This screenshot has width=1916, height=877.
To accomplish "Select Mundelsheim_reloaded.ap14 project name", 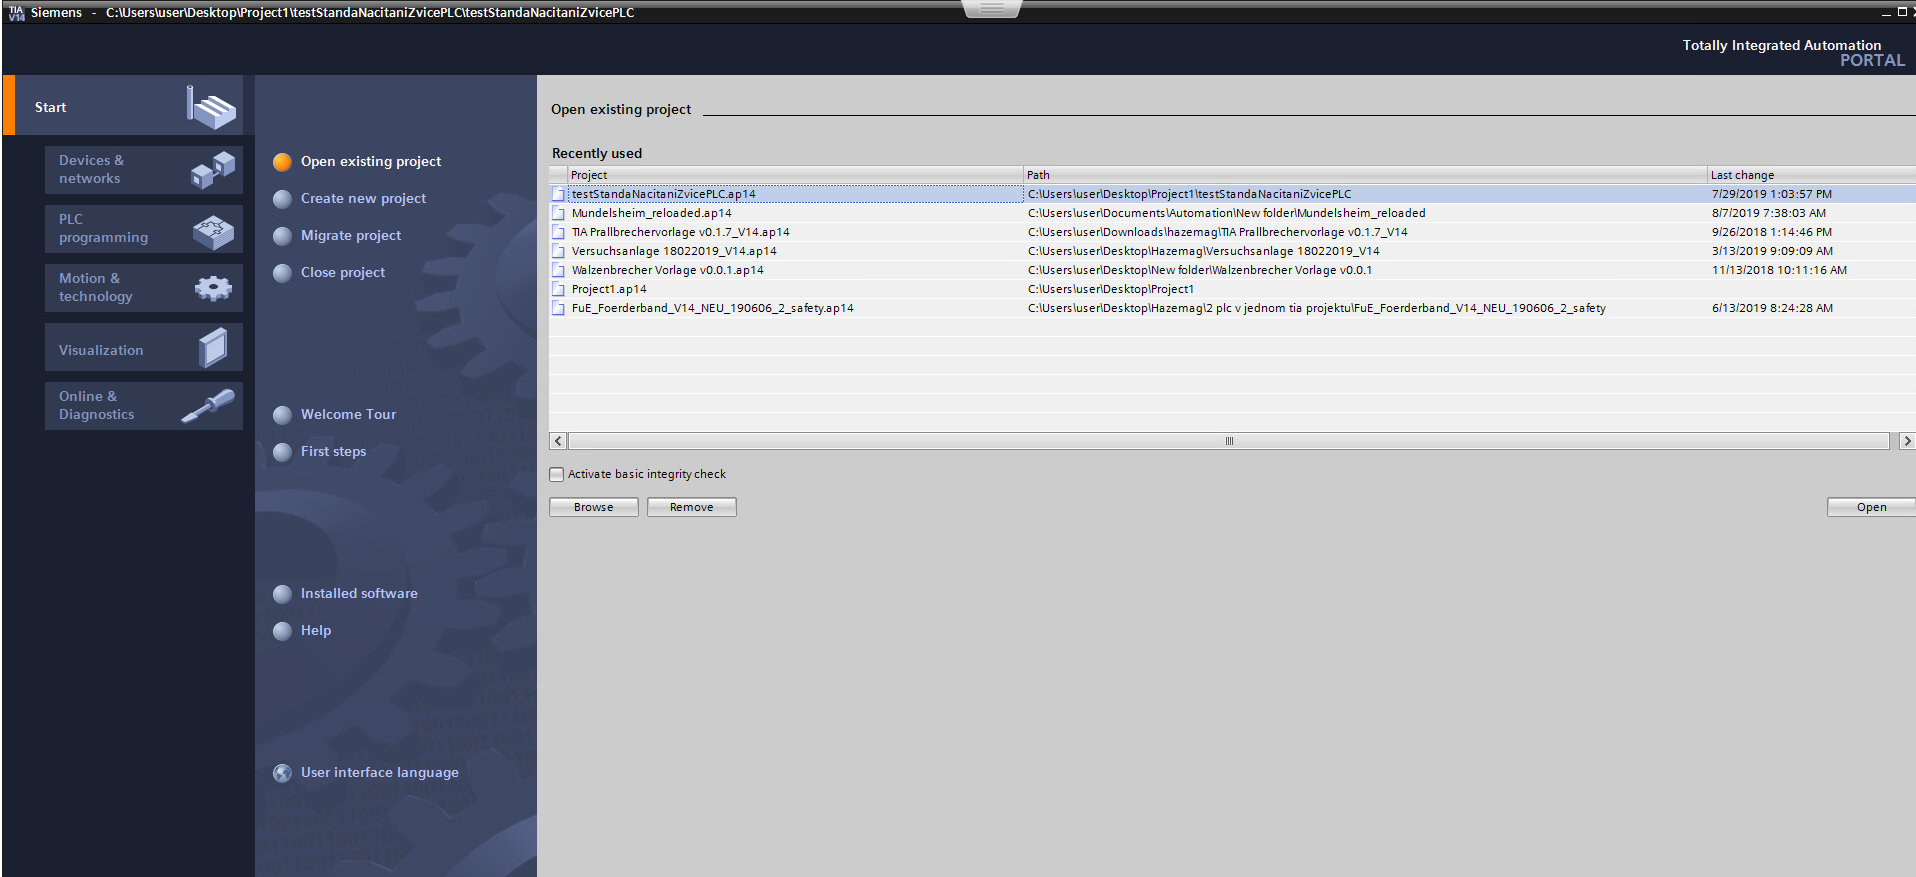I will pos(652,213).
